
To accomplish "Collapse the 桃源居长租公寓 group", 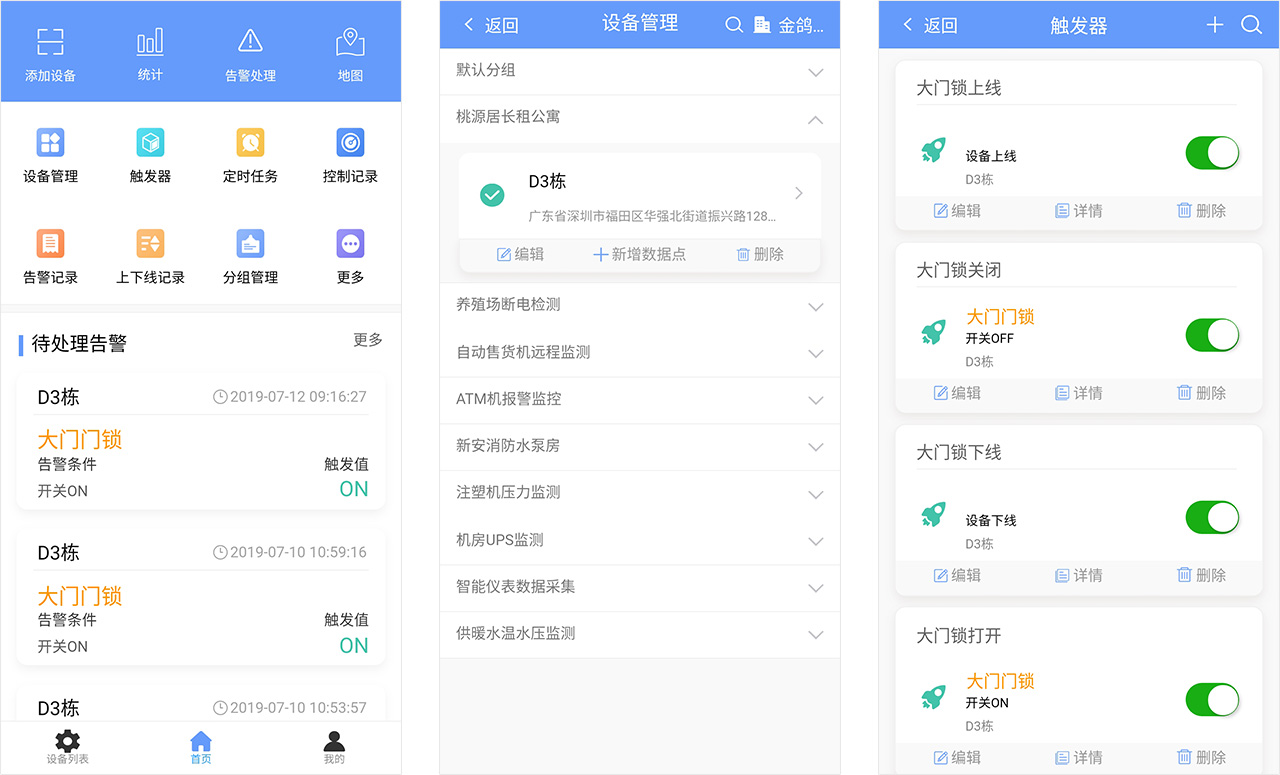I will (x=640, y=118).
